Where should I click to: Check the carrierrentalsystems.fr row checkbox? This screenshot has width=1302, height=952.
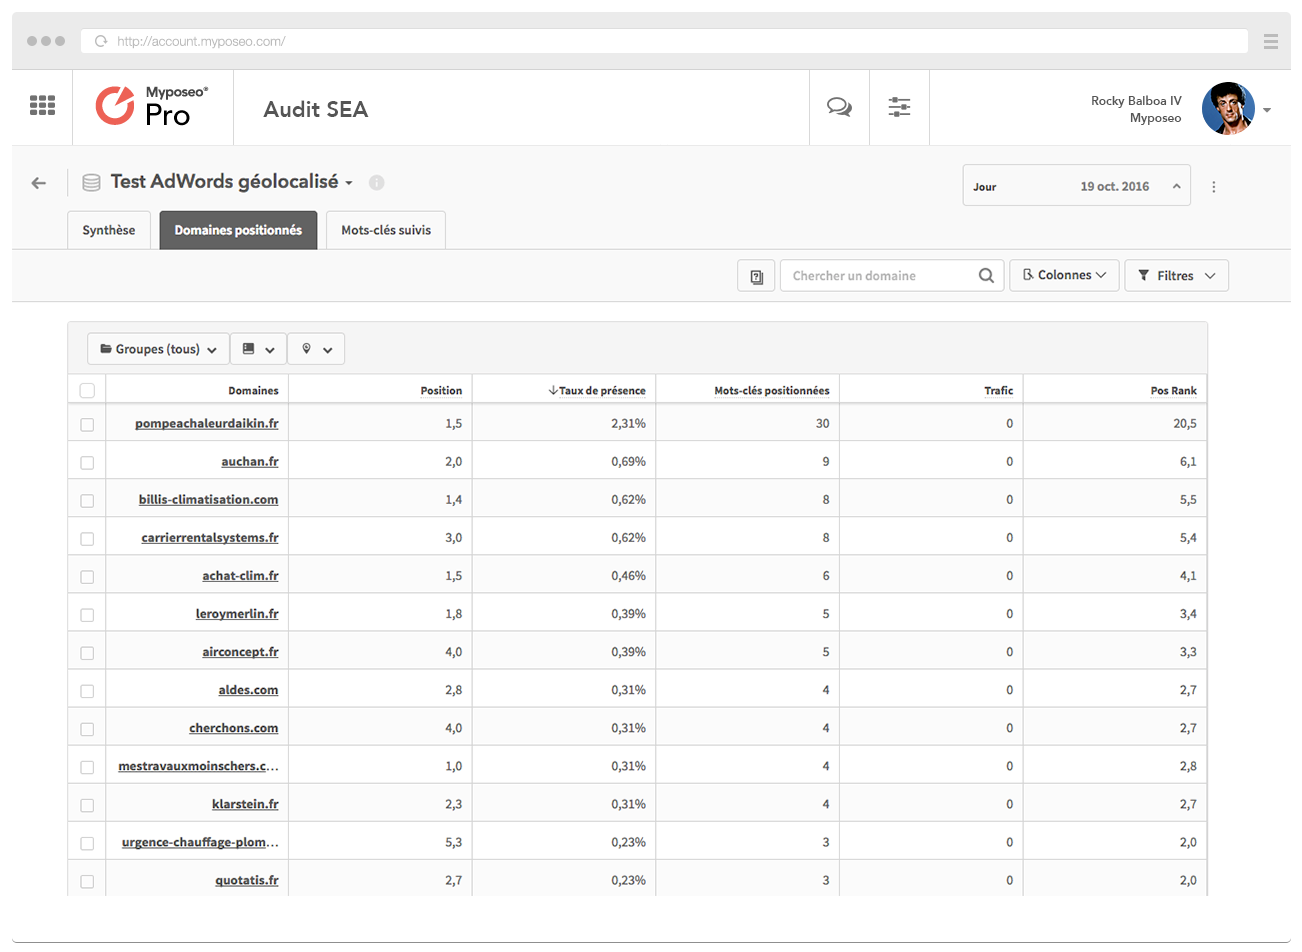[87, 539]
